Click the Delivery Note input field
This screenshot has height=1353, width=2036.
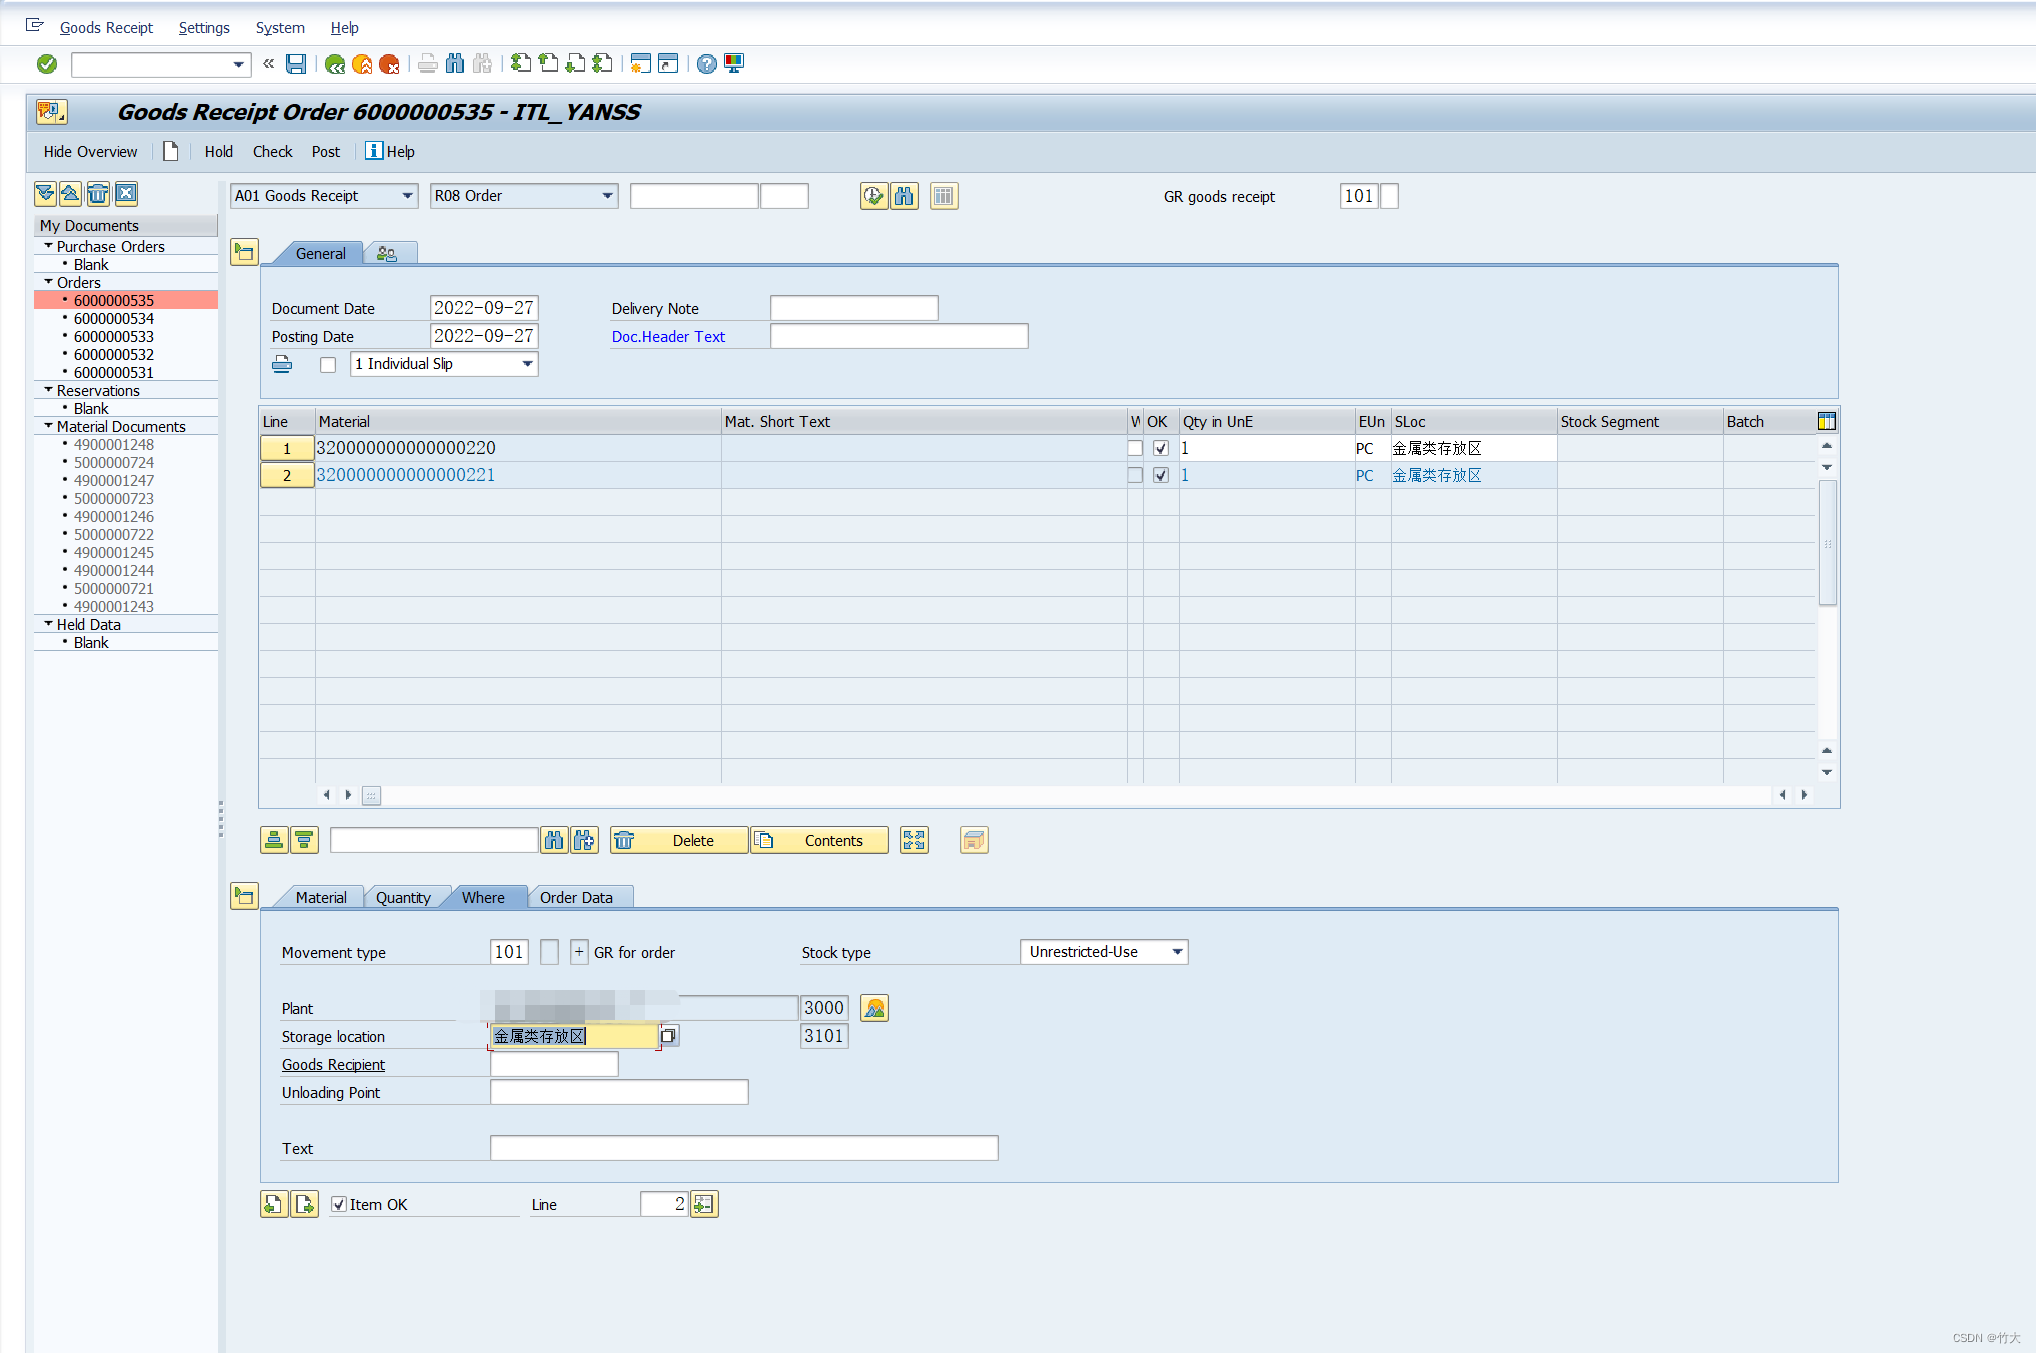853,308
